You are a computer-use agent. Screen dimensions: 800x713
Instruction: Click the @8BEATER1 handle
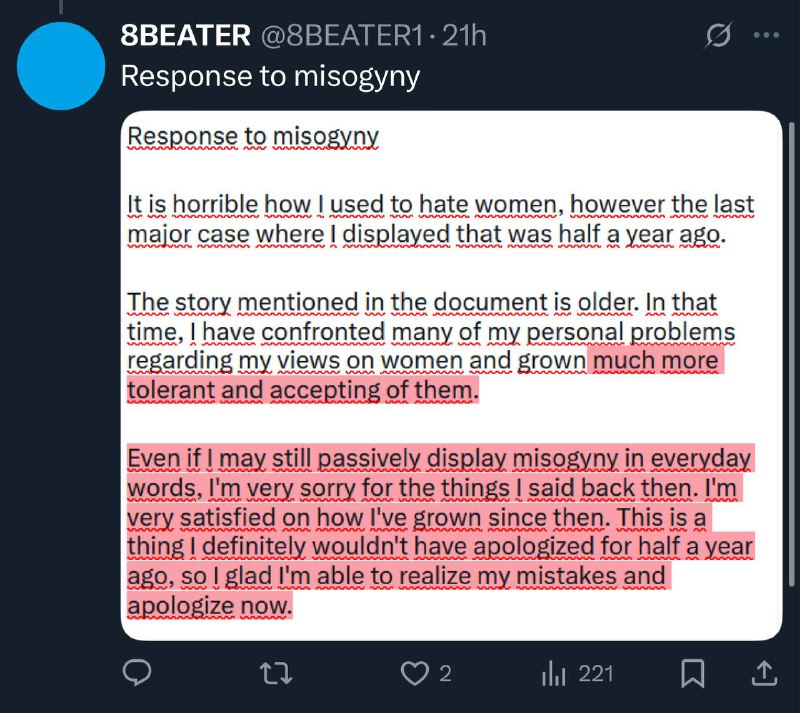342,36
